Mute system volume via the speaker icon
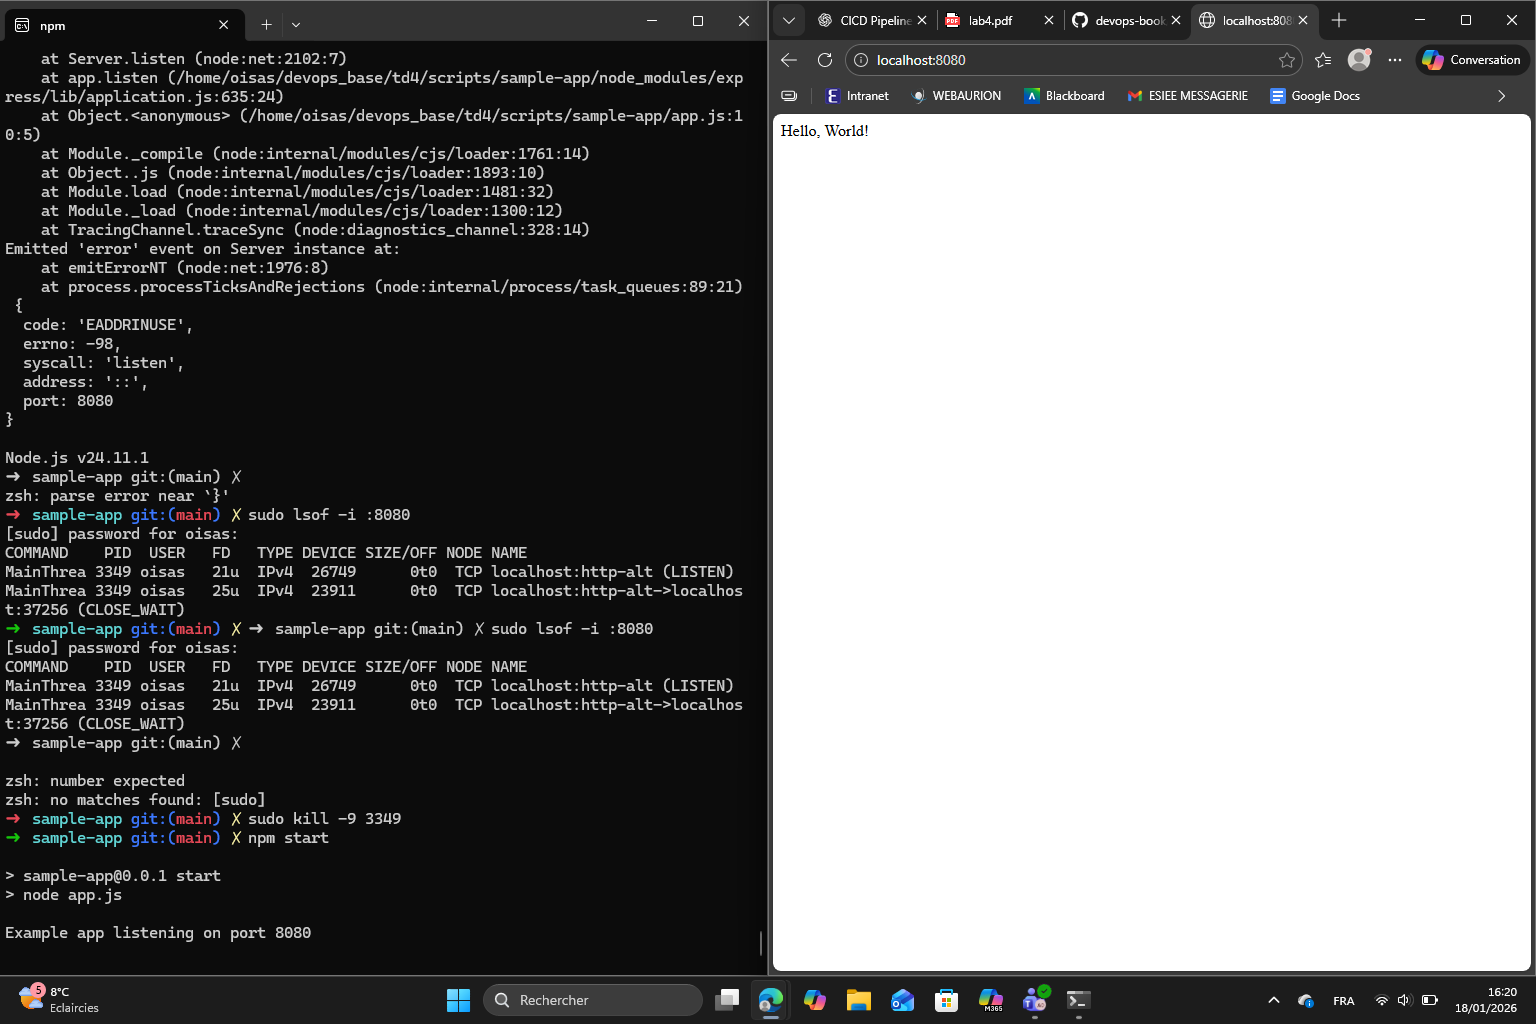Image resolution: width=1536 pixels, height=1024 pixels. pyautogui.click(x=1403, y=1000)
